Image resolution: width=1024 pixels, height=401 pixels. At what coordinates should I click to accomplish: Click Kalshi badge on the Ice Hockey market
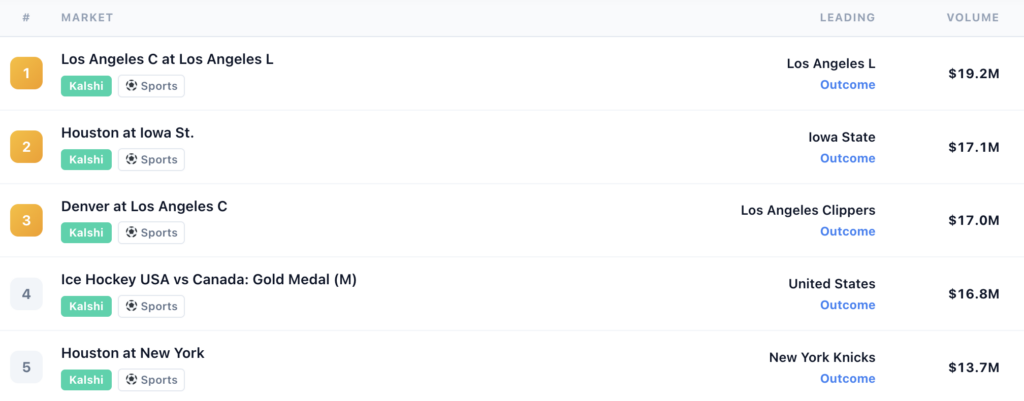[86, 306]
